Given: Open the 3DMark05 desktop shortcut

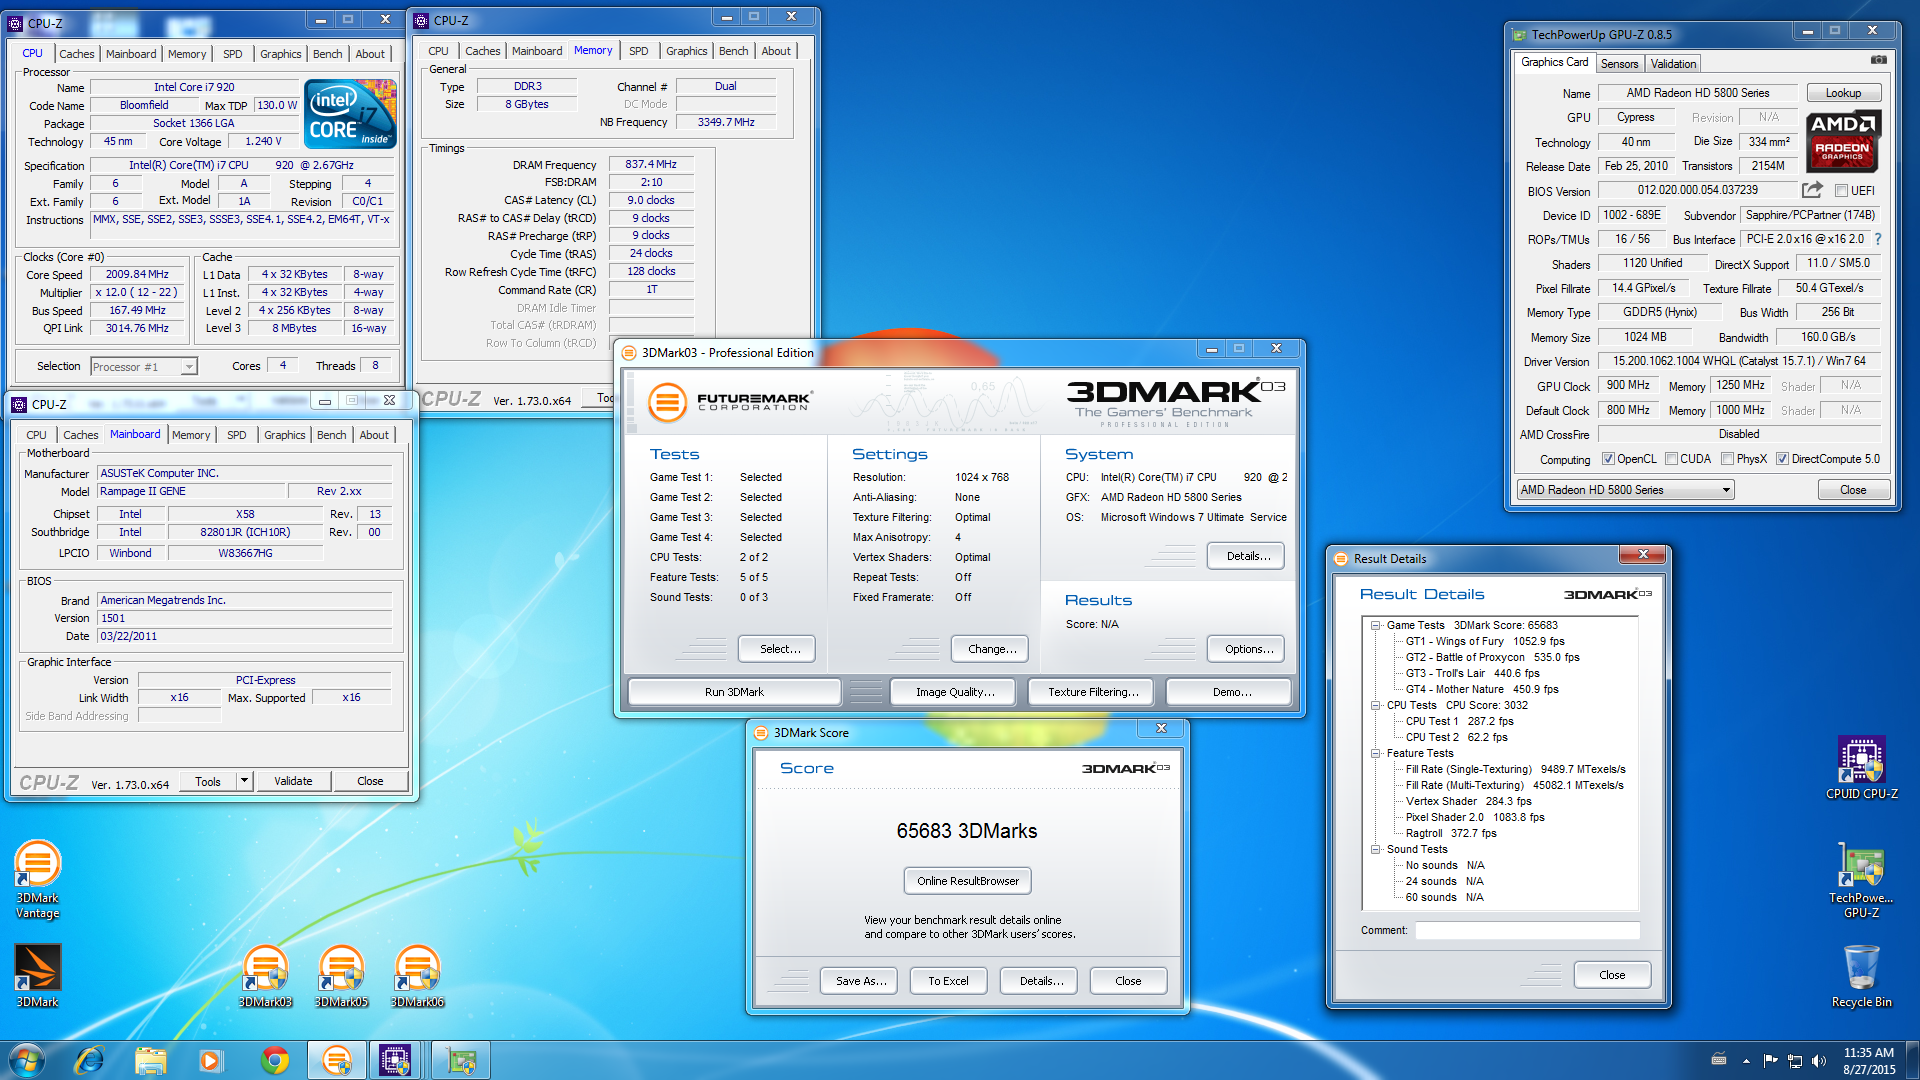Looking at the screenshot, I should [341, 976].
